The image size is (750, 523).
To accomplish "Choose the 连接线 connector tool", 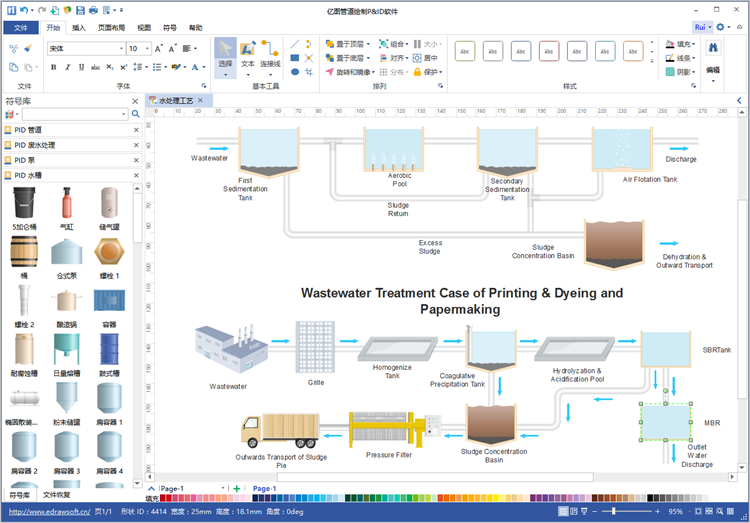I will (x=270, y=54).
